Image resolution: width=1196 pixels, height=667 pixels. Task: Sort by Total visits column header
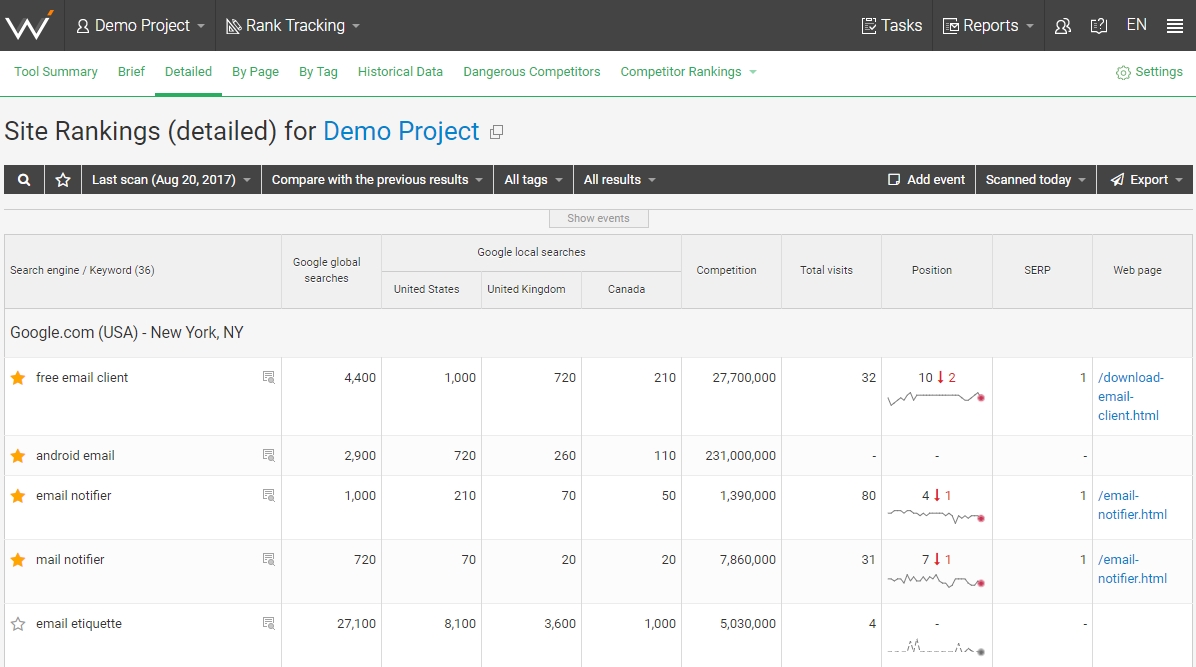[x=831, y=271]
